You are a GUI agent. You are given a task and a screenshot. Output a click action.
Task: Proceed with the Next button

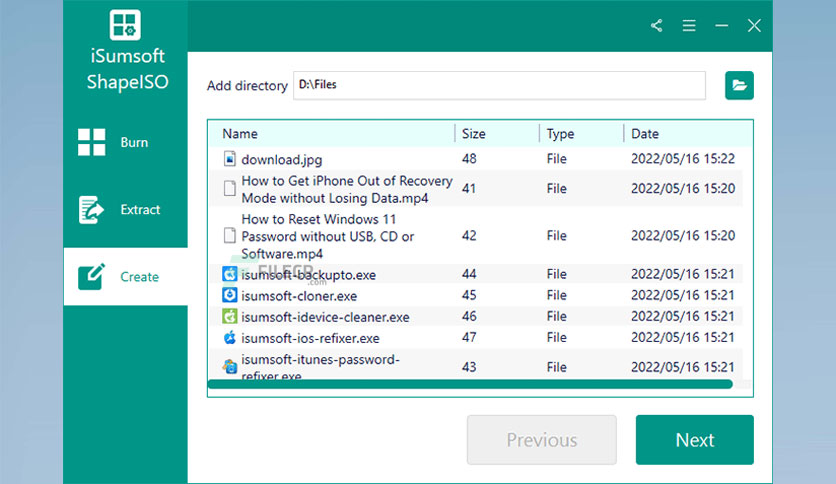(x=695, y=440)
